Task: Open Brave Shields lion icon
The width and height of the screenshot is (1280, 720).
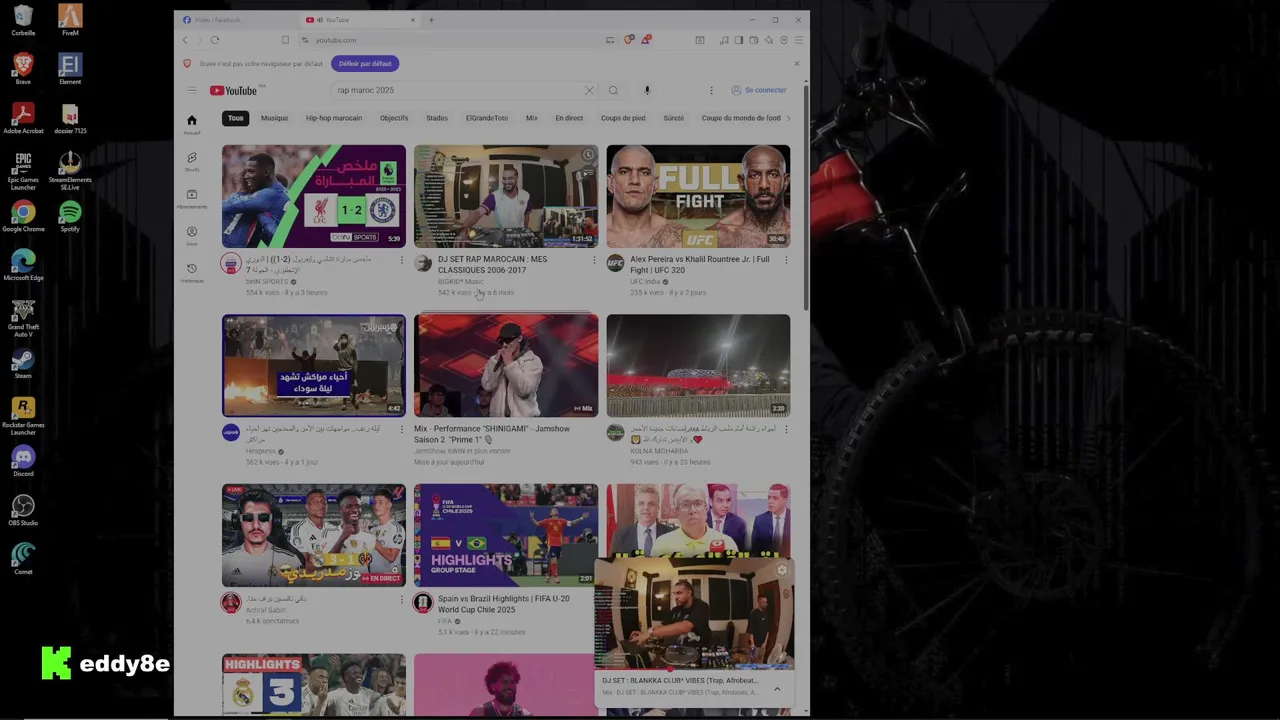Action: (x=628, y=40)
